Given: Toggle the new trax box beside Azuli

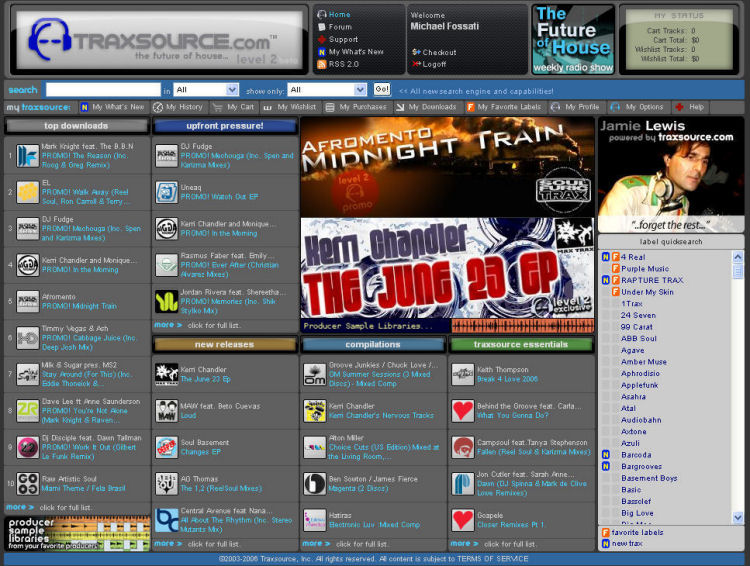Looking at the screenshot, I should 606,443.
